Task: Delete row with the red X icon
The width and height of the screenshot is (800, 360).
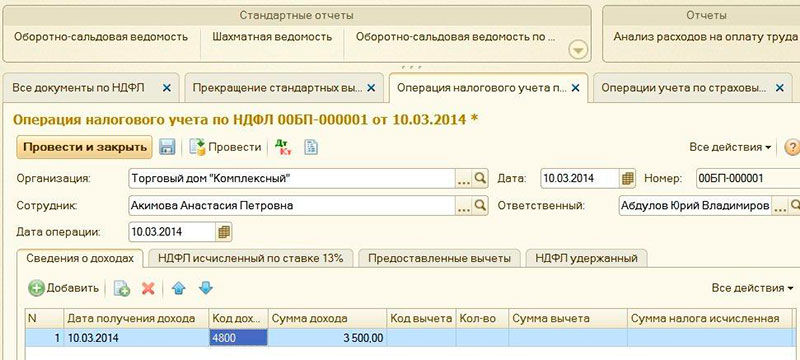Action: [148, 289]
